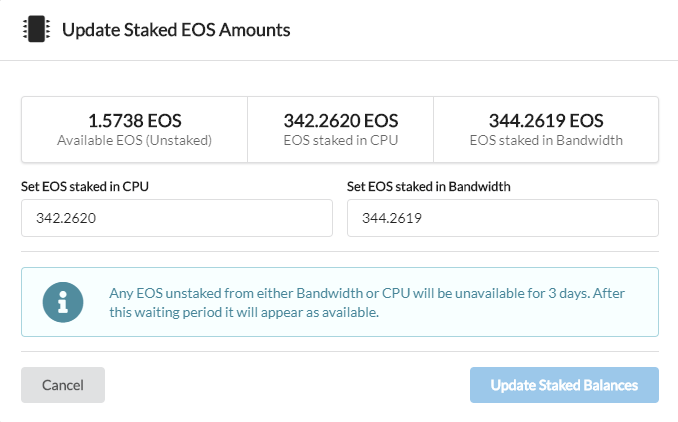Focus the Bandwidth stake input field
Screen dimensions: 678x422
point(502,218)
